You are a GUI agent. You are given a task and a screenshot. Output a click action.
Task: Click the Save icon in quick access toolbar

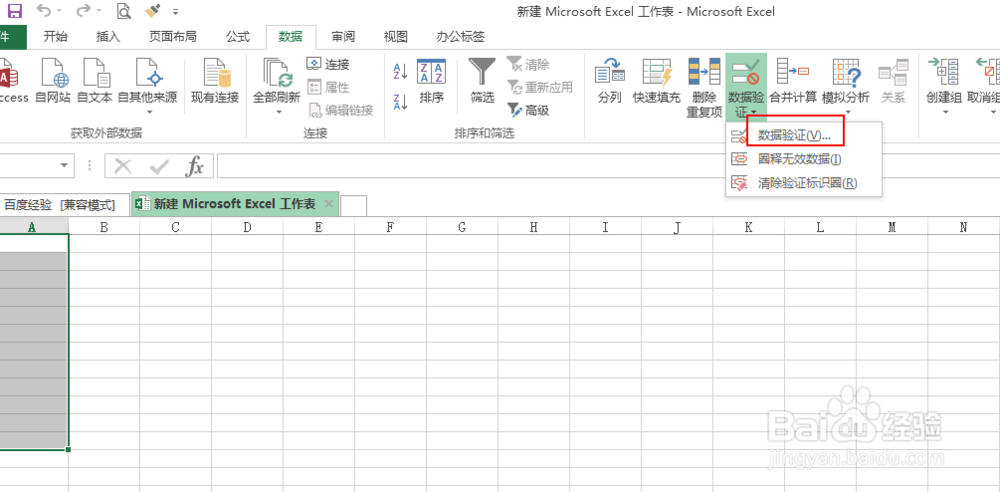14,11
